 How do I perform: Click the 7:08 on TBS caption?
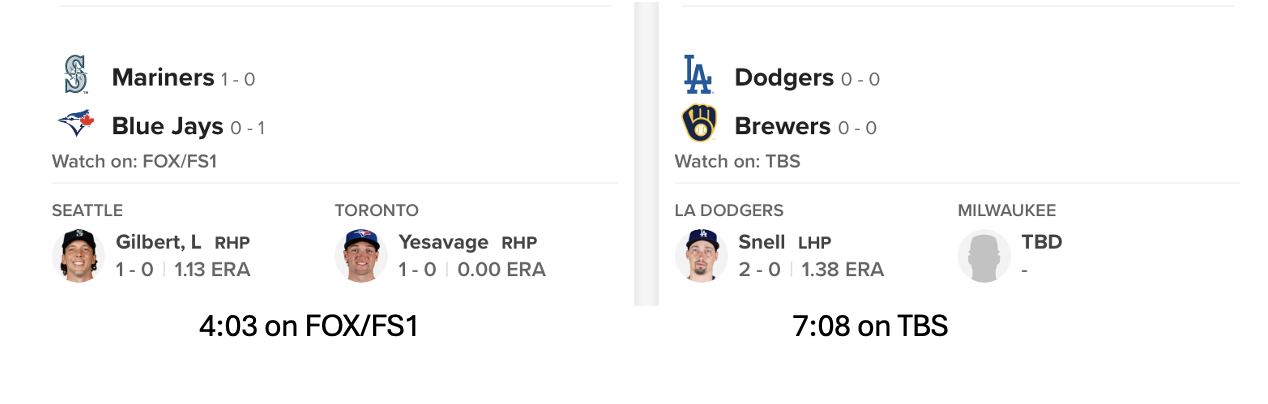870,326
